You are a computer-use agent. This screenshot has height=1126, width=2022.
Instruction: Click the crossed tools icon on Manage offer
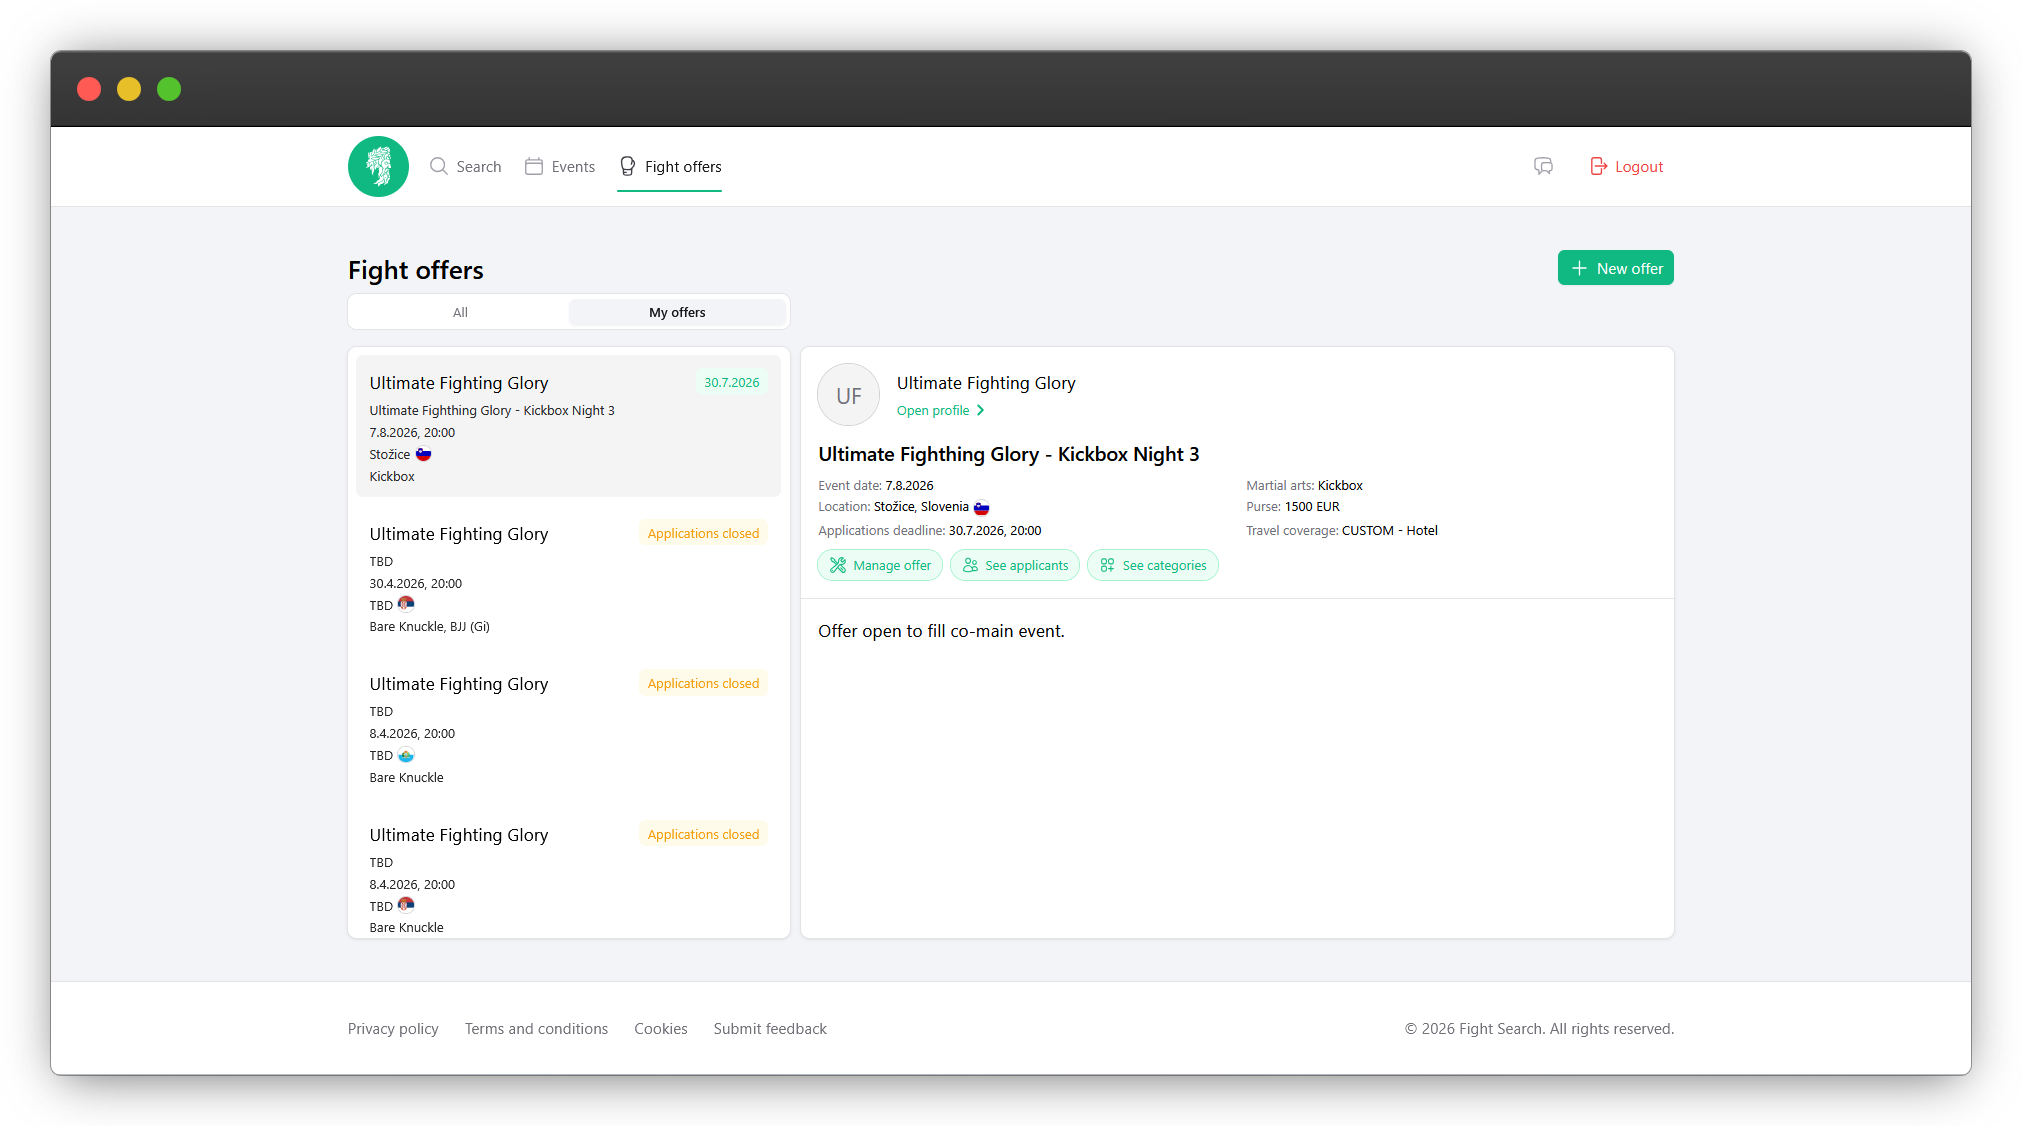(838, 565)
